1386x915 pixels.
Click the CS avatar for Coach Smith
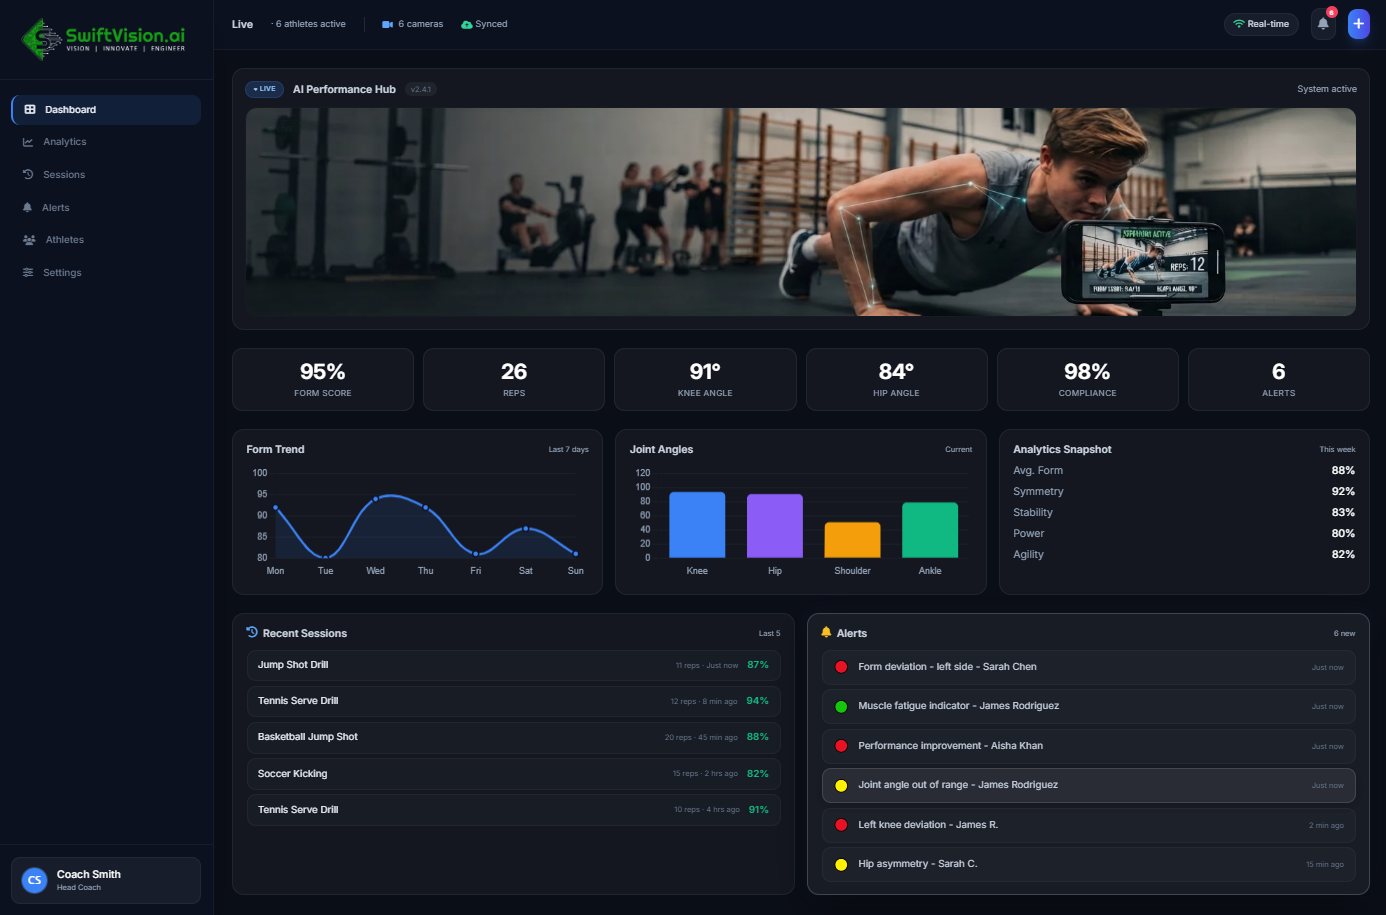pos(35,880)
